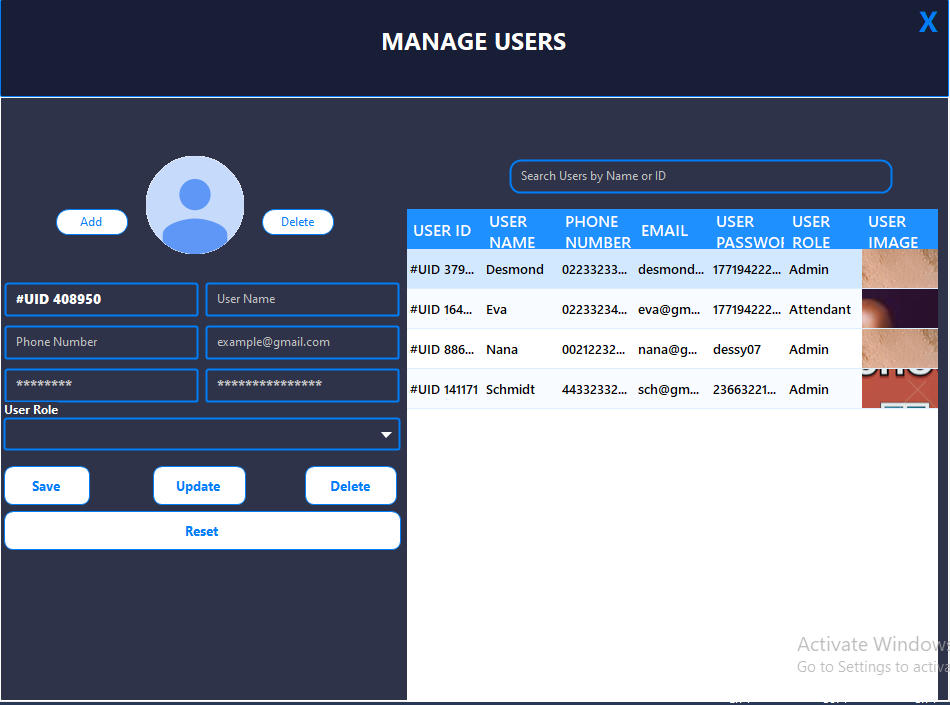Click the Search Users by Name field
This screenshot has width=950, height=705.
[700, 176]
